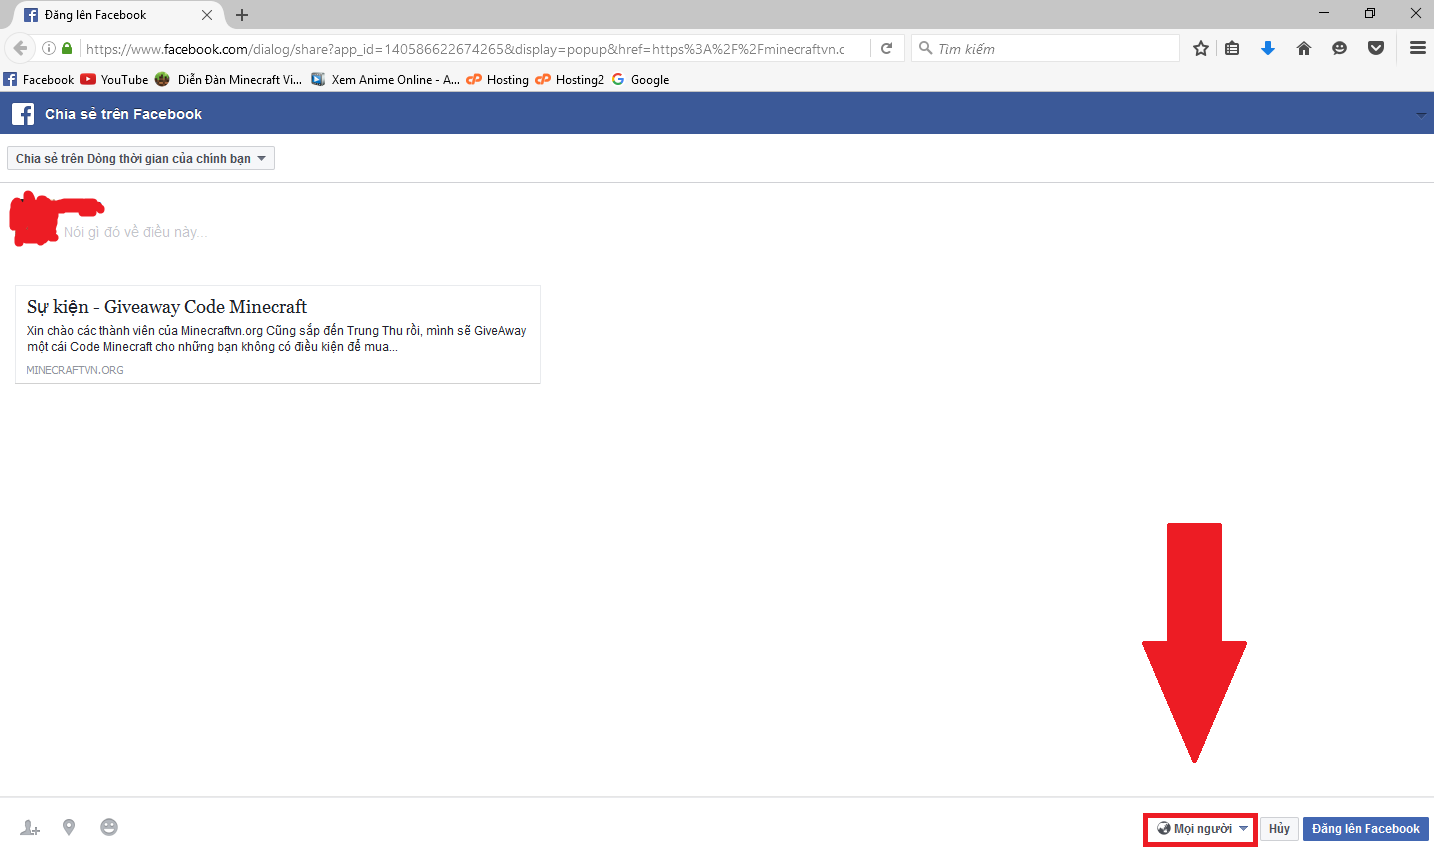Open a new browser tab with the plus
The height and width of the screenshot is (859, 1434).
click(x=242, y=15)
